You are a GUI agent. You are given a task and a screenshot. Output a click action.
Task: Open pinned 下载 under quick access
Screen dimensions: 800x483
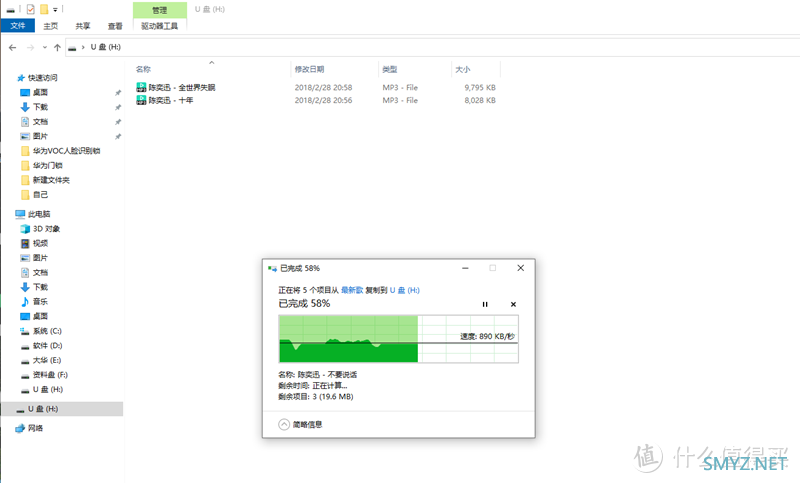40,107
